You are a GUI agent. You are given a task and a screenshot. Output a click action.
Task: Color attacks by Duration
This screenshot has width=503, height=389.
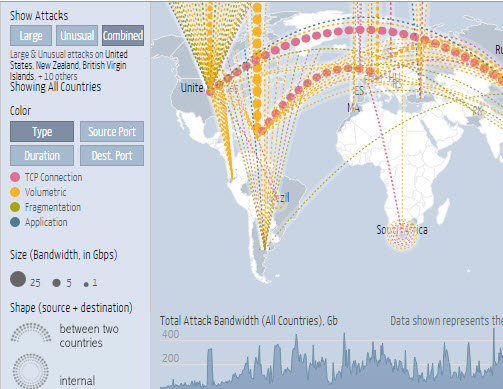pyautogui.click(x=42, y=155)
